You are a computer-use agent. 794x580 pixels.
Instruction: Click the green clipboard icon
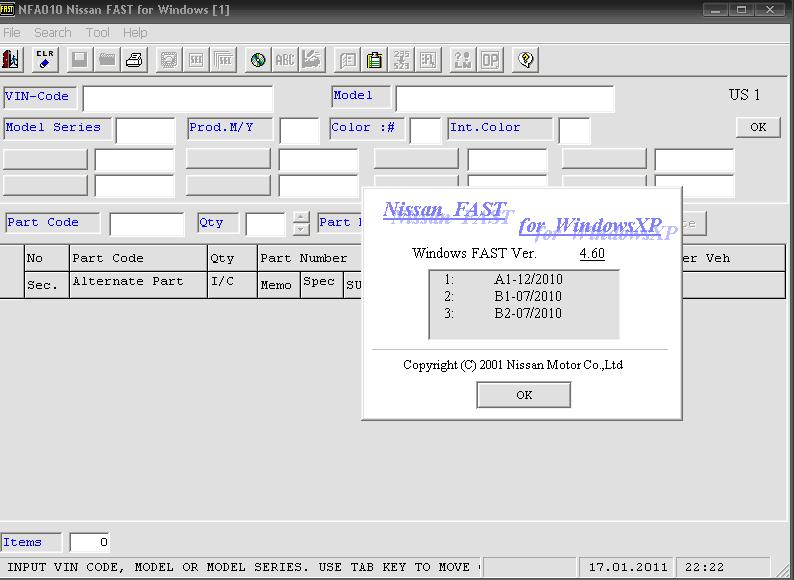pyautogui.click(x=374, y=60)
